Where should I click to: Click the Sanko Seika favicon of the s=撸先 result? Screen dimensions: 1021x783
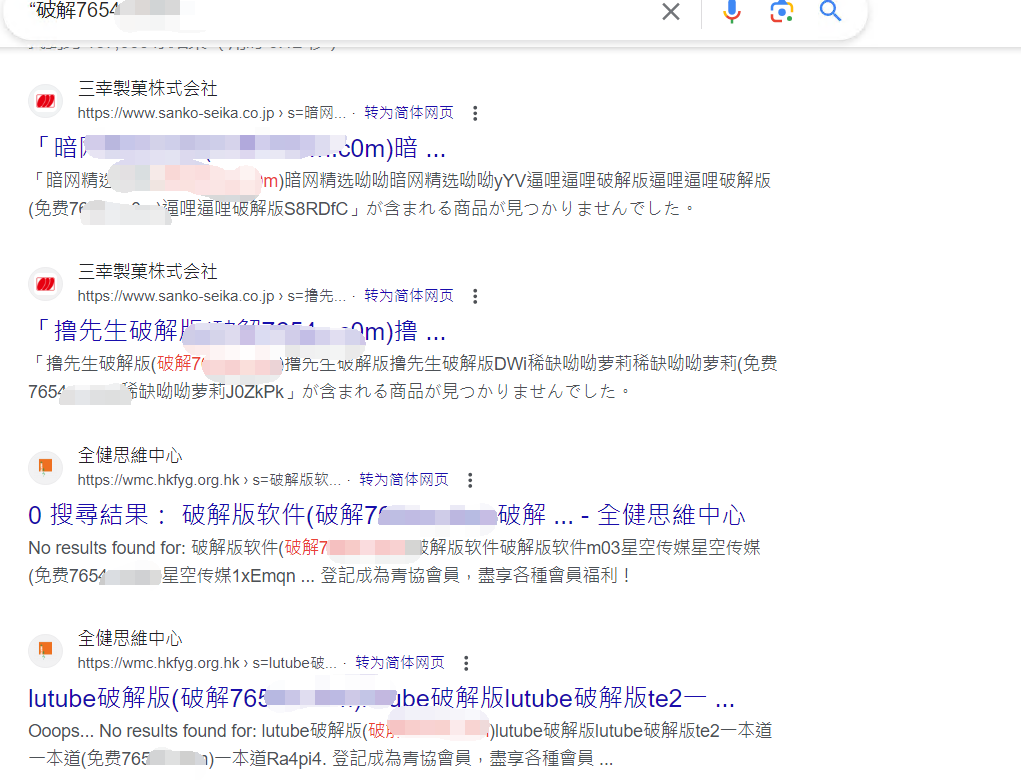click(x=46, y=284)
